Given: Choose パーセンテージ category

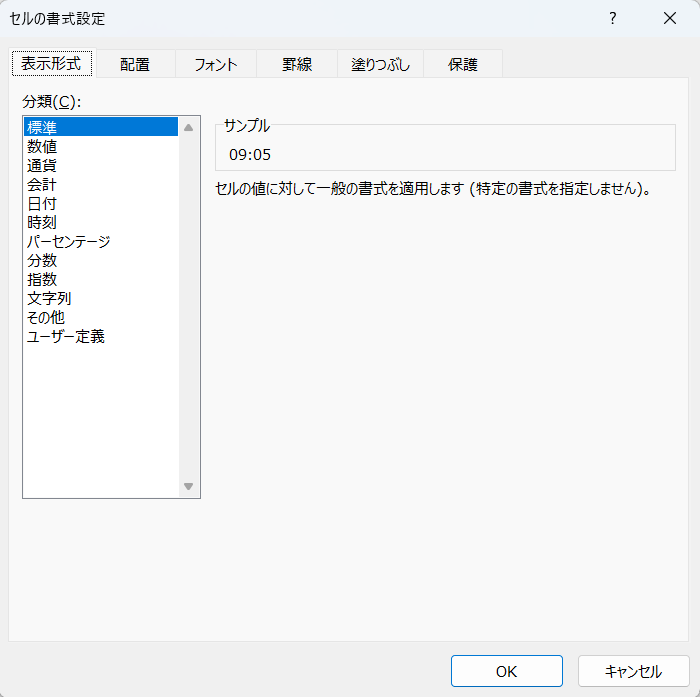Looking at the screenshot, I should pos(101,242).
